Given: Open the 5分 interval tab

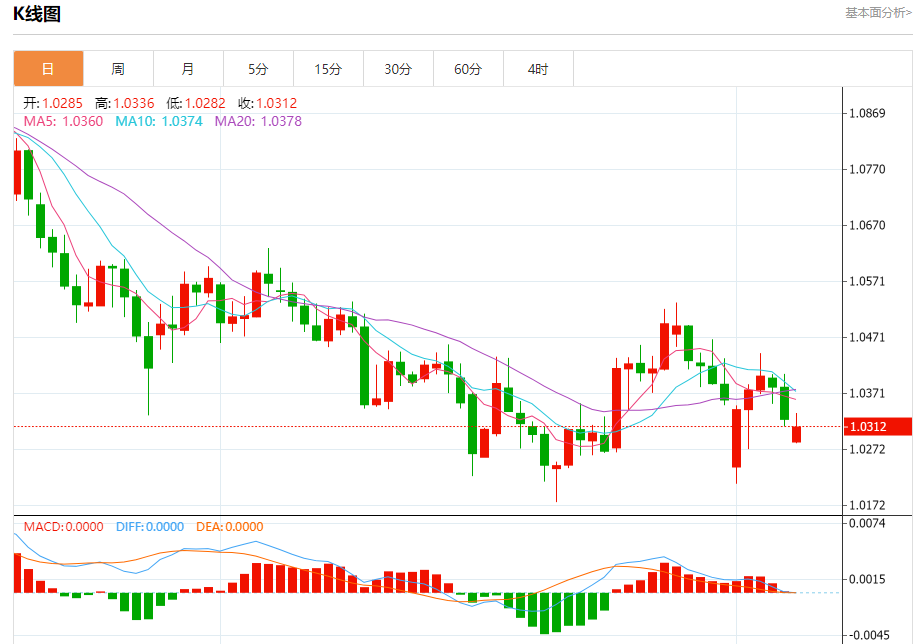Looking at the screenshot, I should pos(258,69).
